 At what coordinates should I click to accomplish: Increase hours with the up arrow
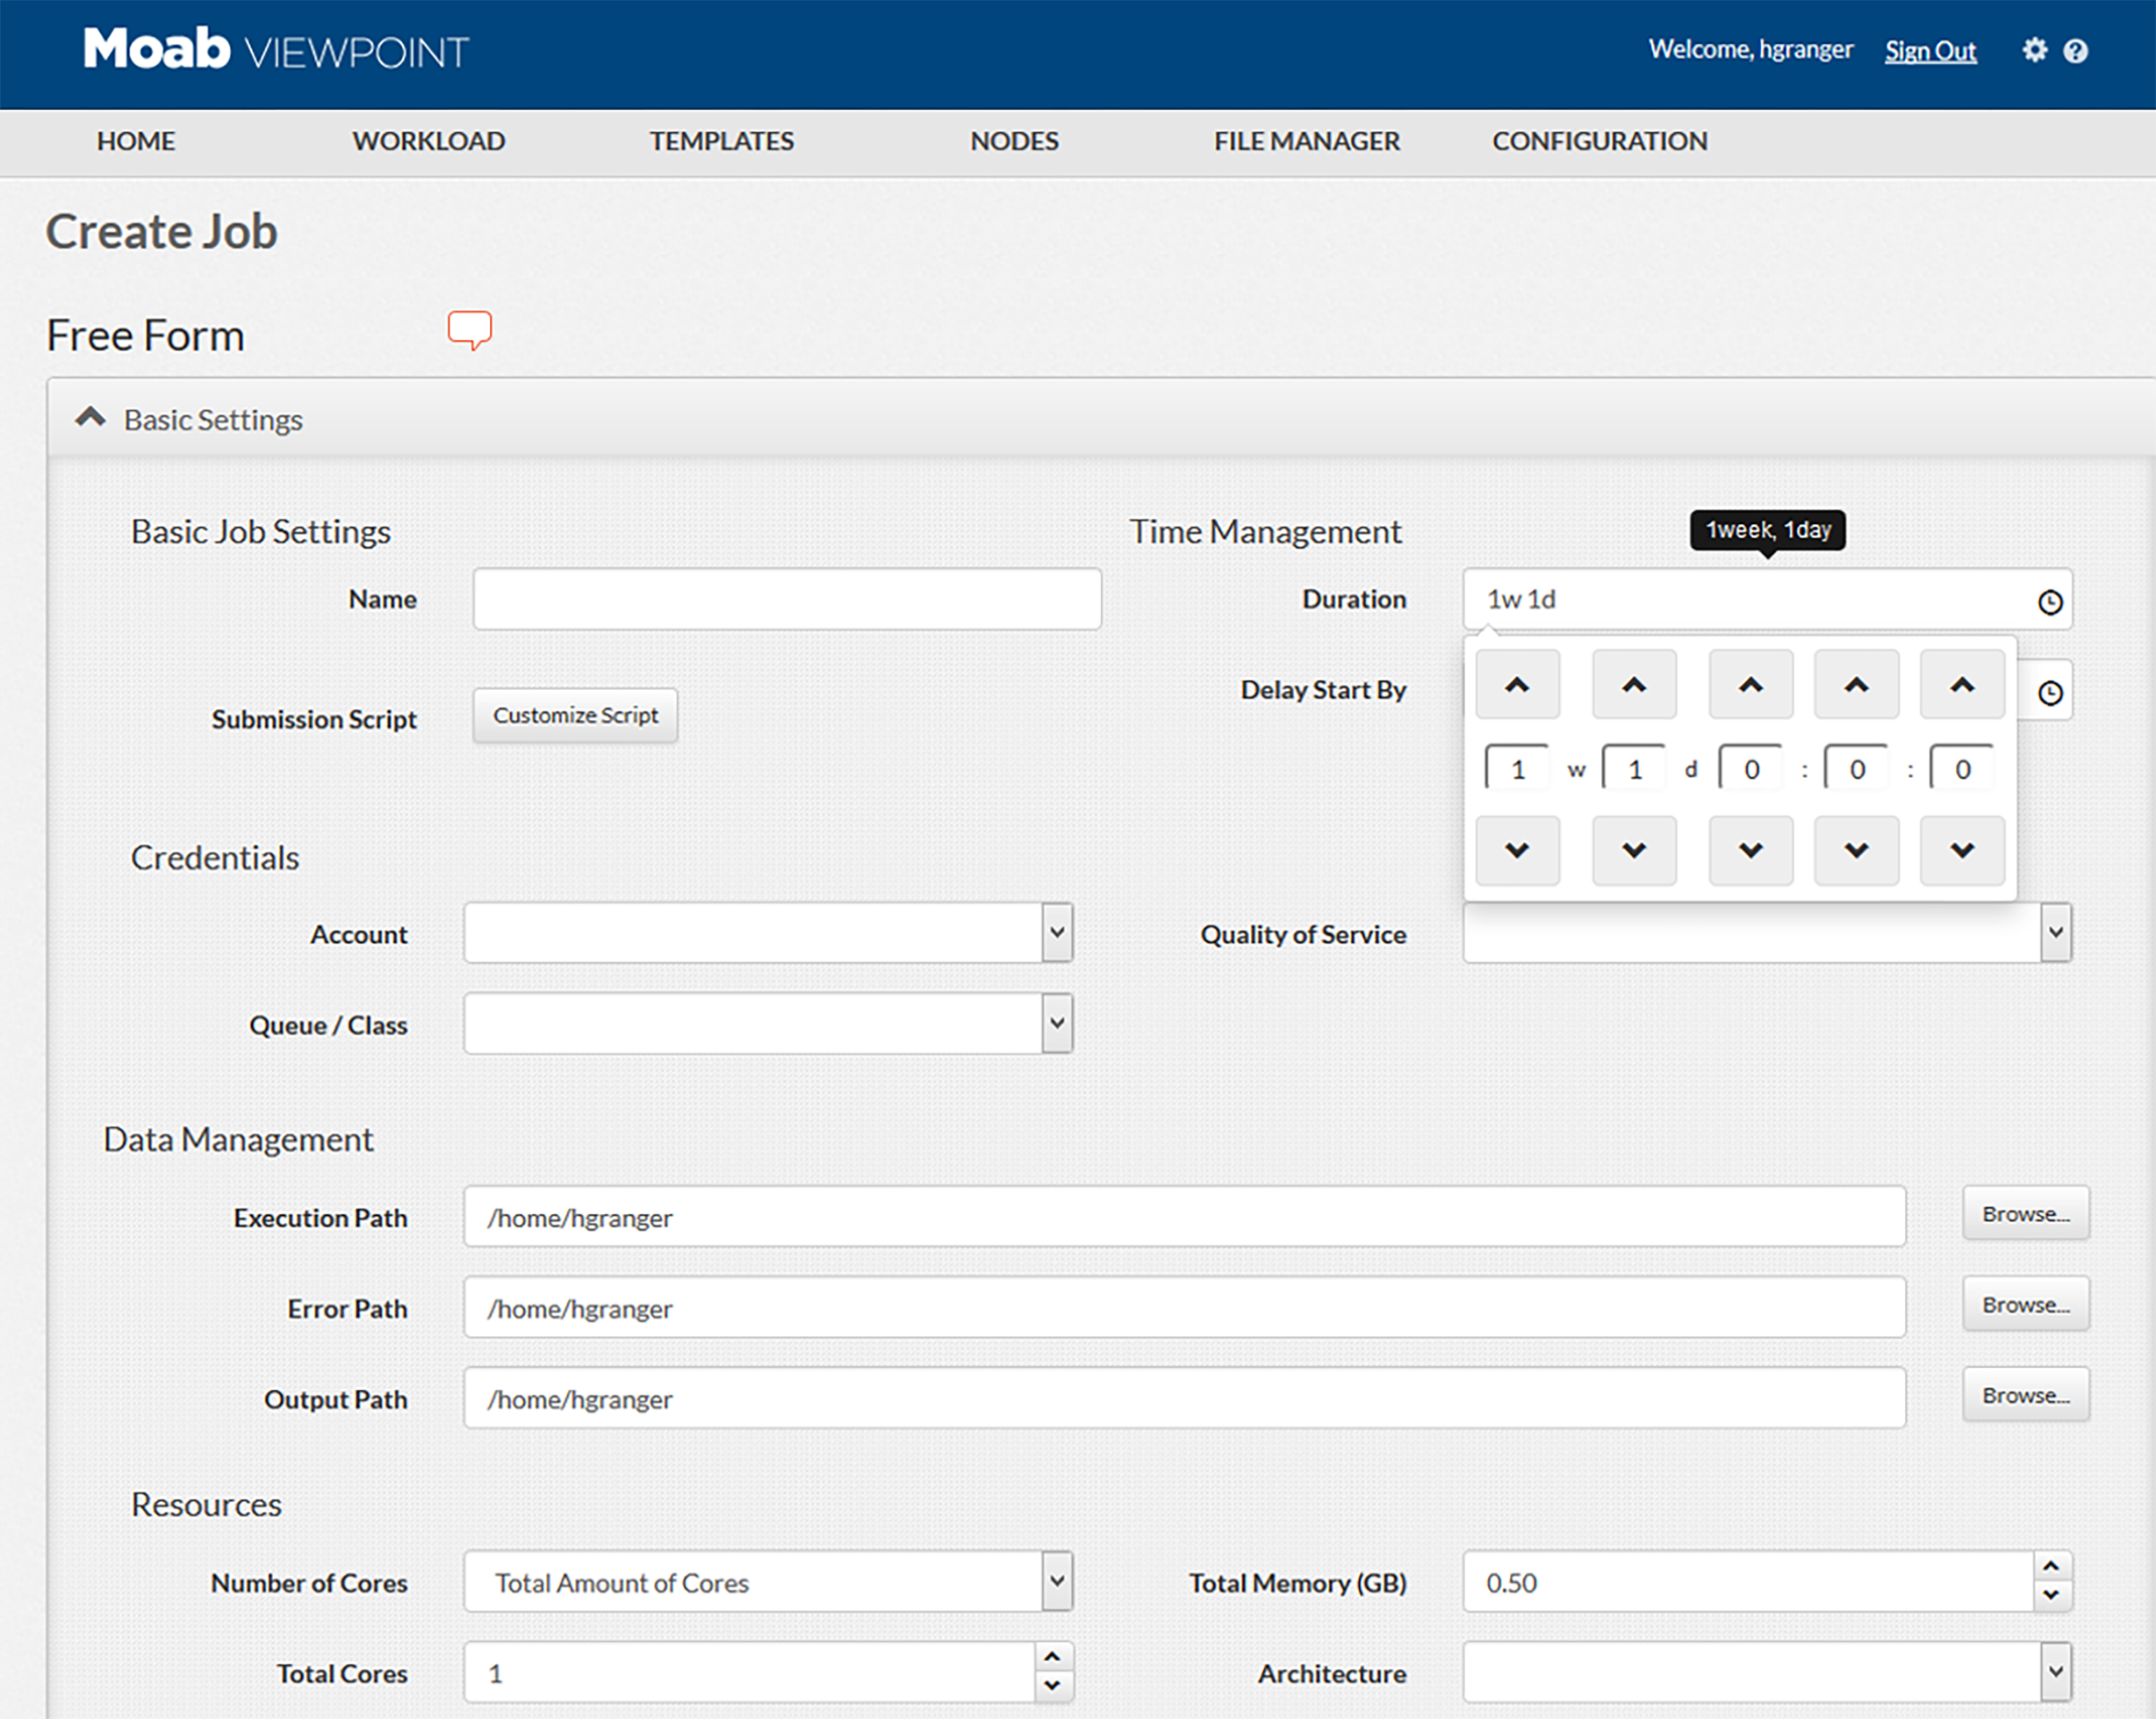1751,684
